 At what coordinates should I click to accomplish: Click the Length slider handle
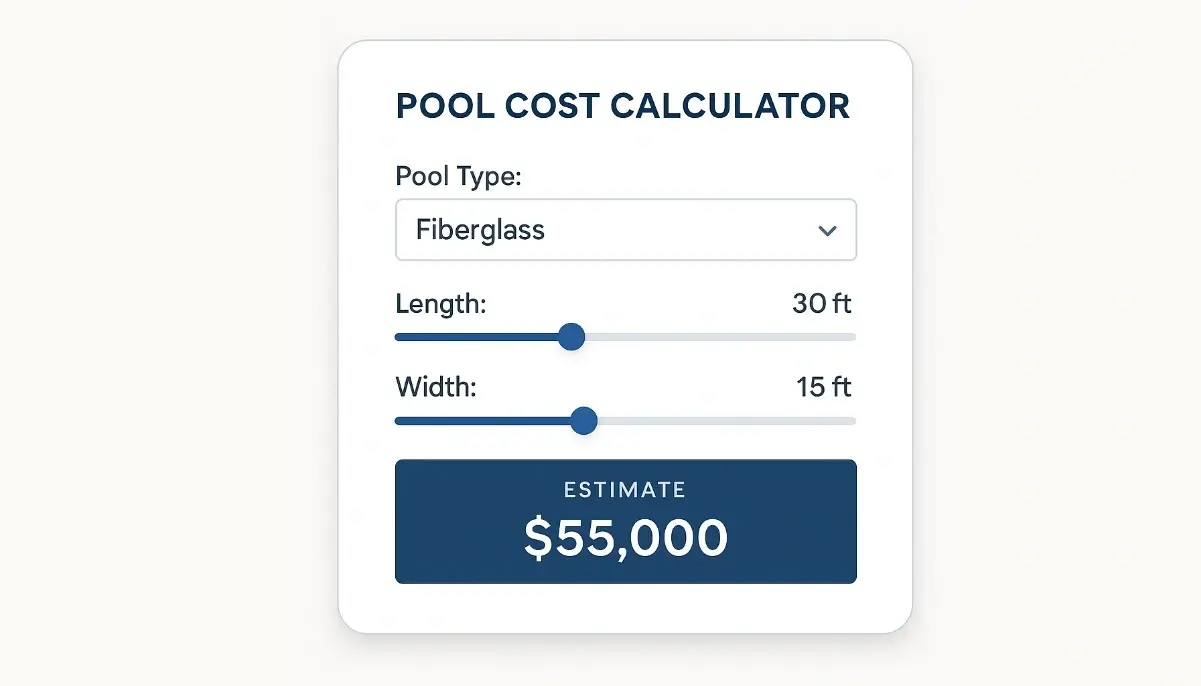(571, 337)
